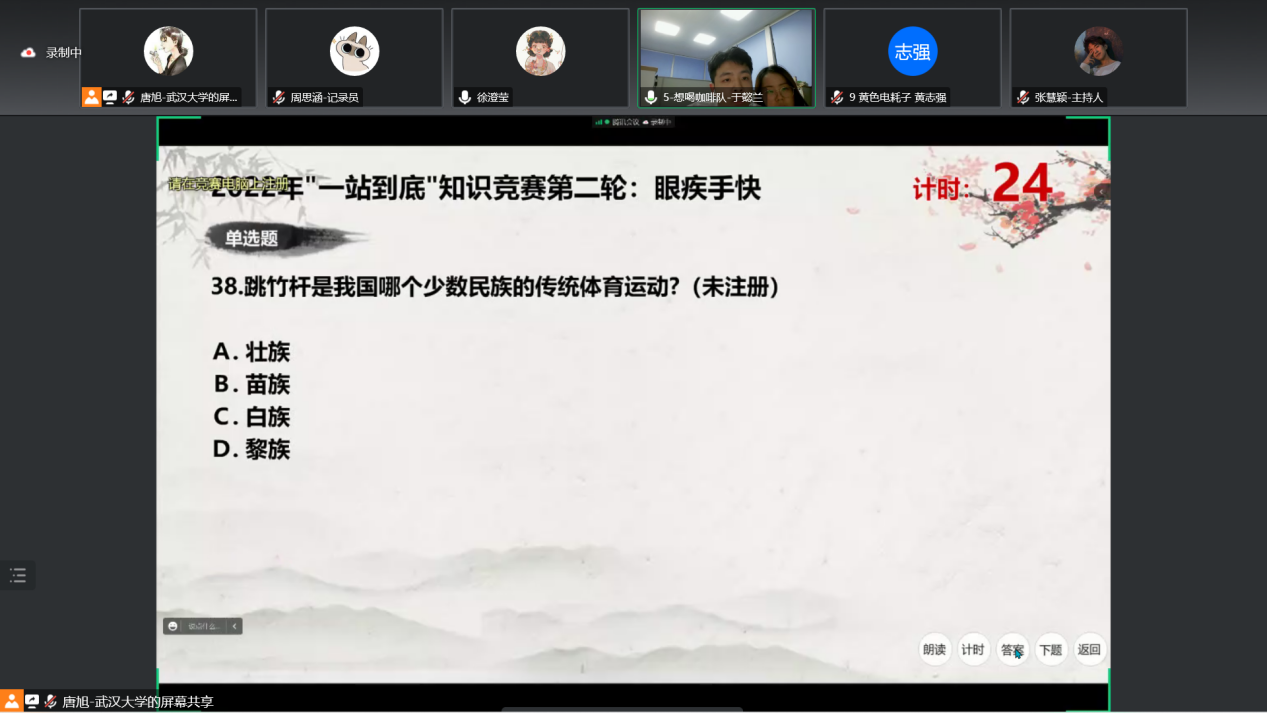Click the blue 志强 avatar tile

912,51
